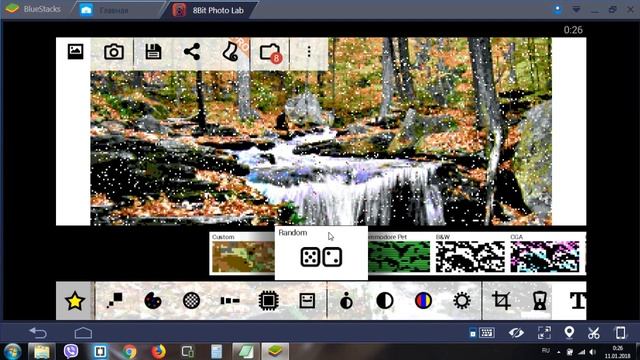Open BlueStacks taskbar icon
The height and width of the screenshot is (360, 640).
(x=275, y=351)
